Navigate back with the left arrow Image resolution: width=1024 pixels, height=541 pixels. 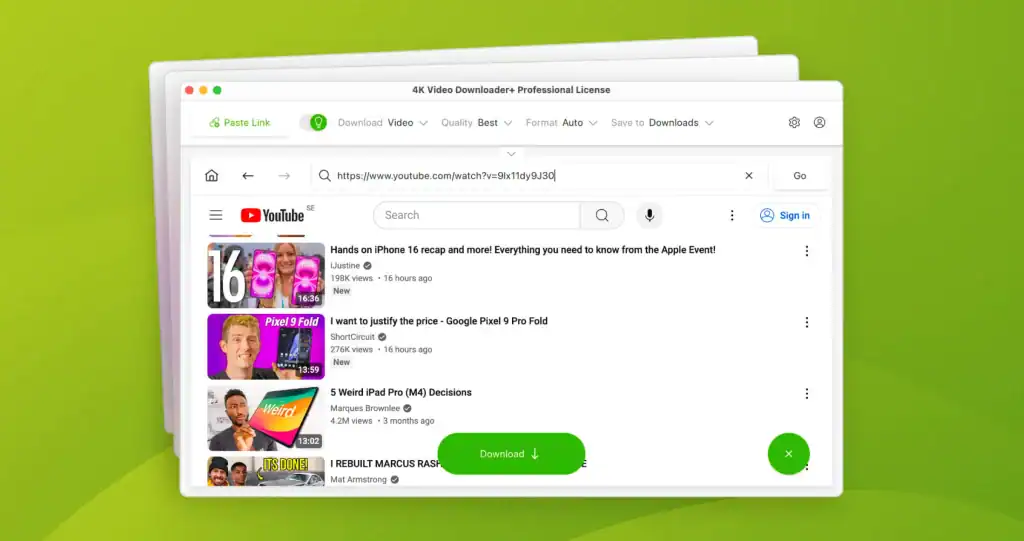pyautogui.click(x=248, y=176)
